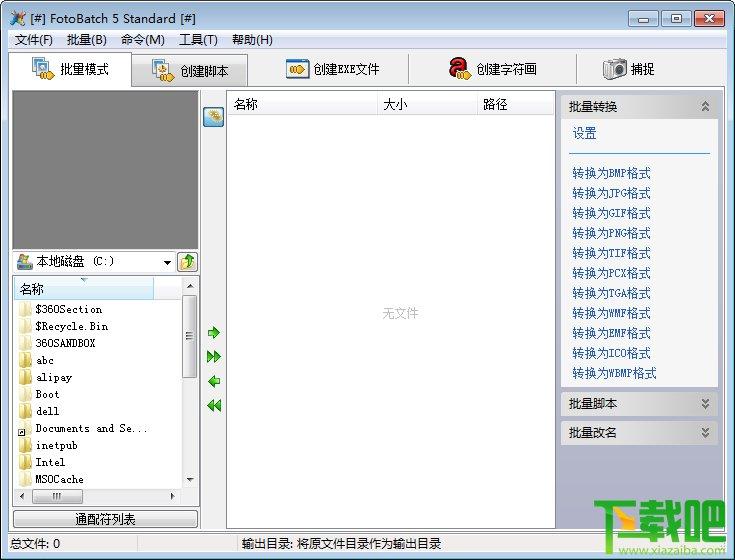
Task: Click horizontal scrollbar right arrow in folder list
Action: tap(172, 496)
